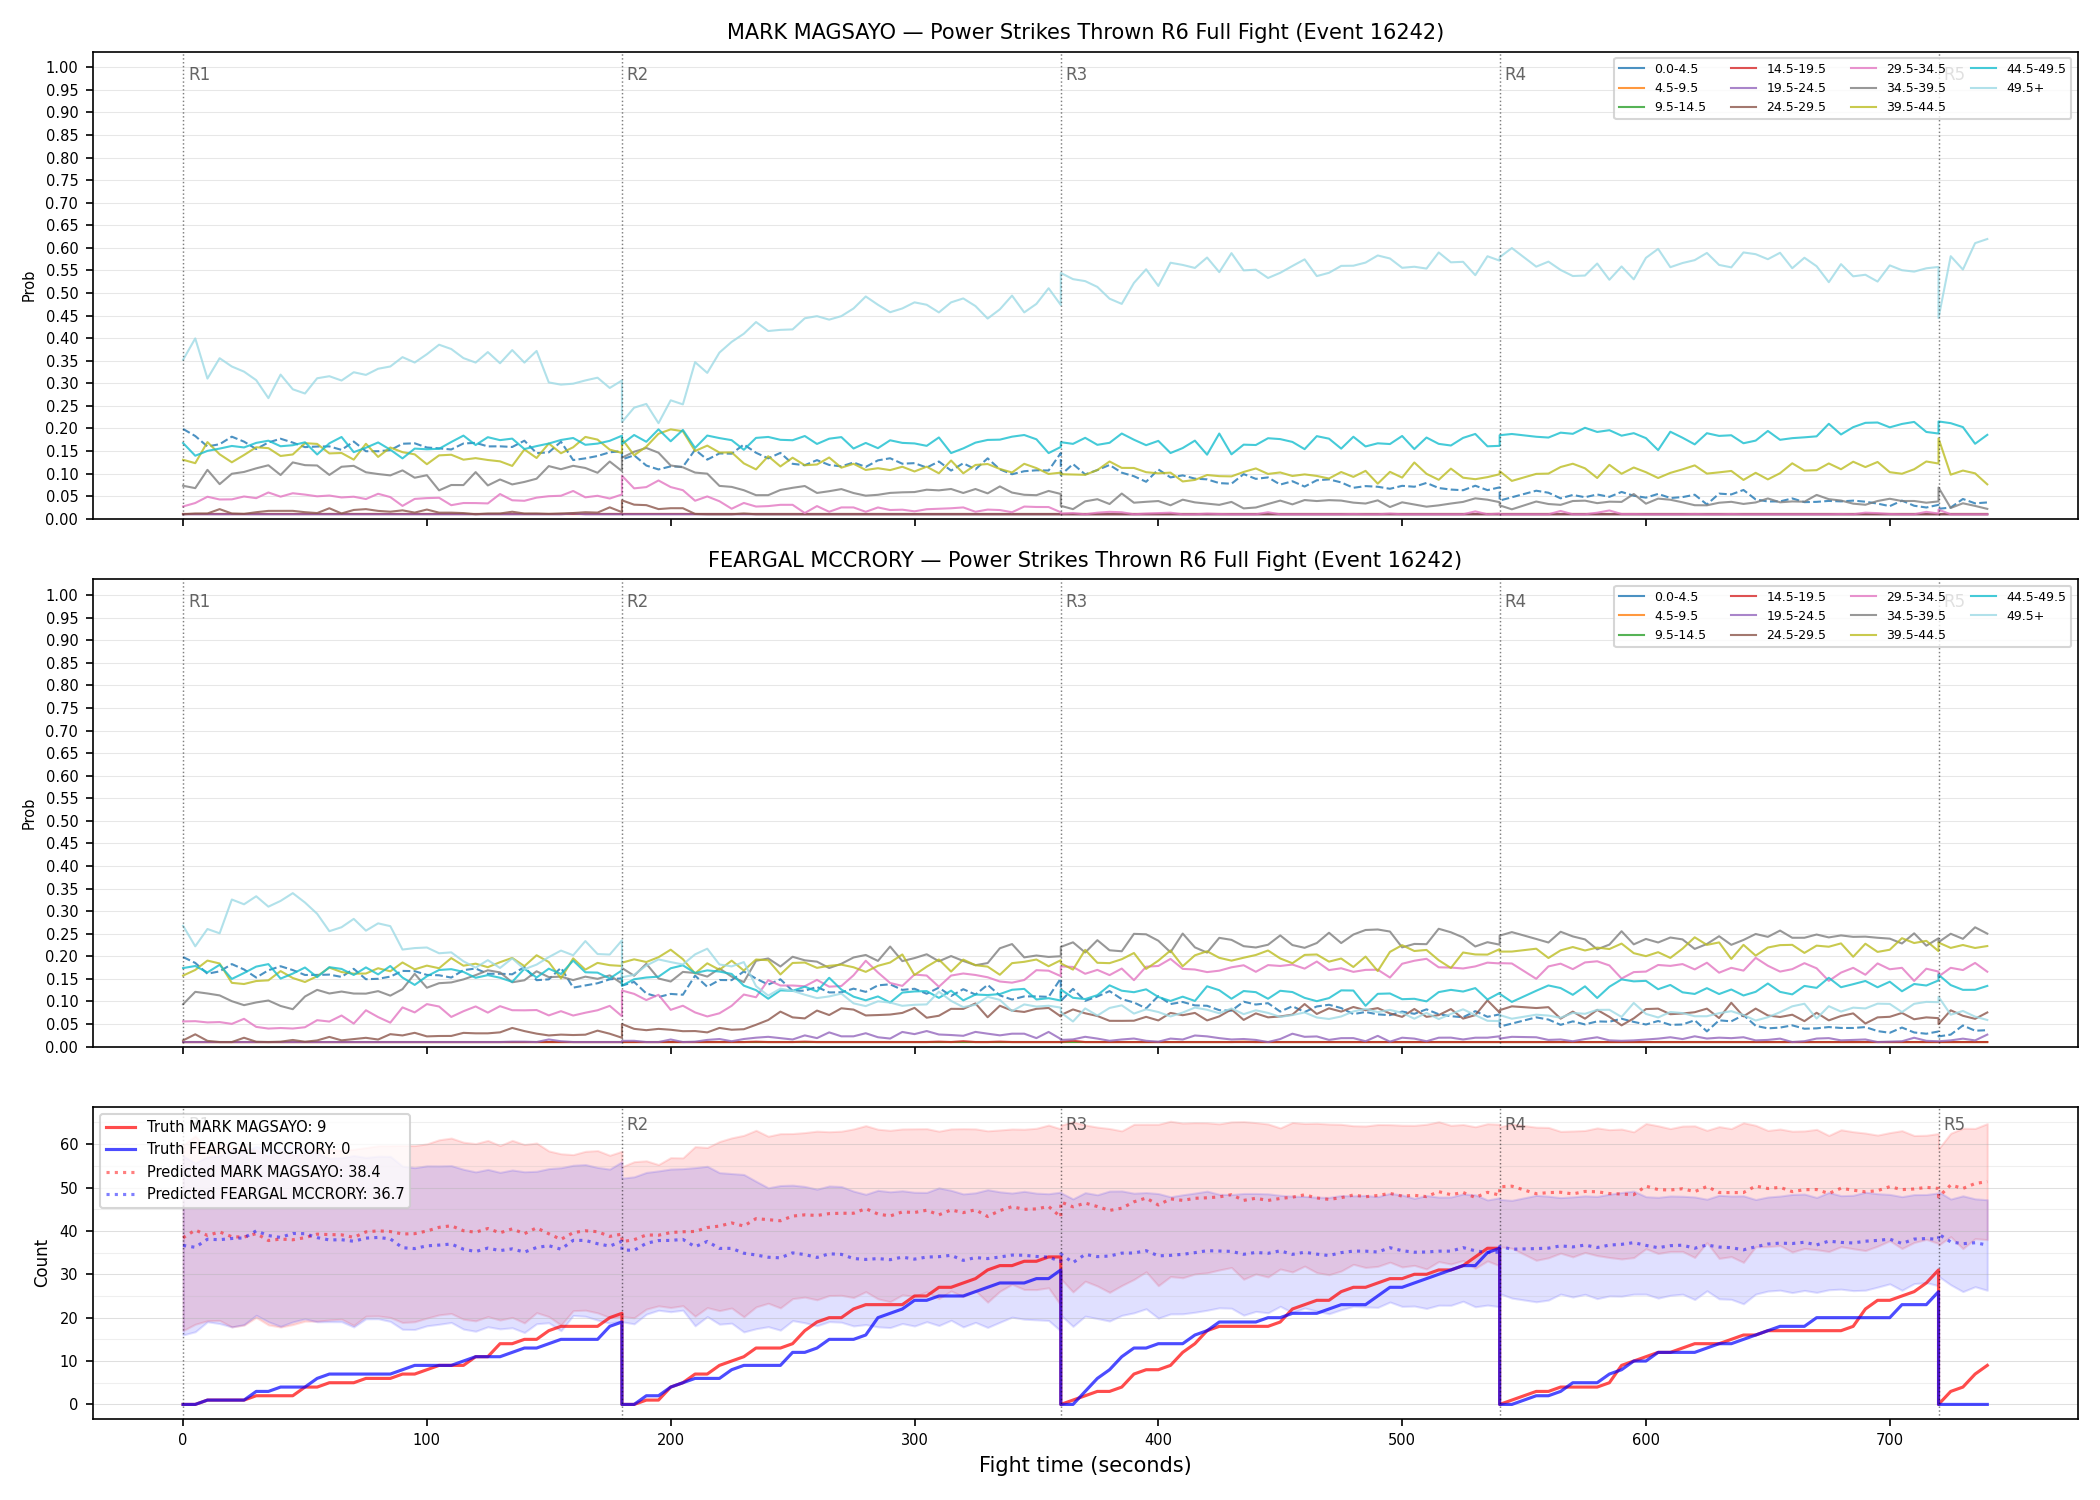Click the 400 tick label on x-axis
Viewport: 2100px width, 1500px height.
1158,1440
